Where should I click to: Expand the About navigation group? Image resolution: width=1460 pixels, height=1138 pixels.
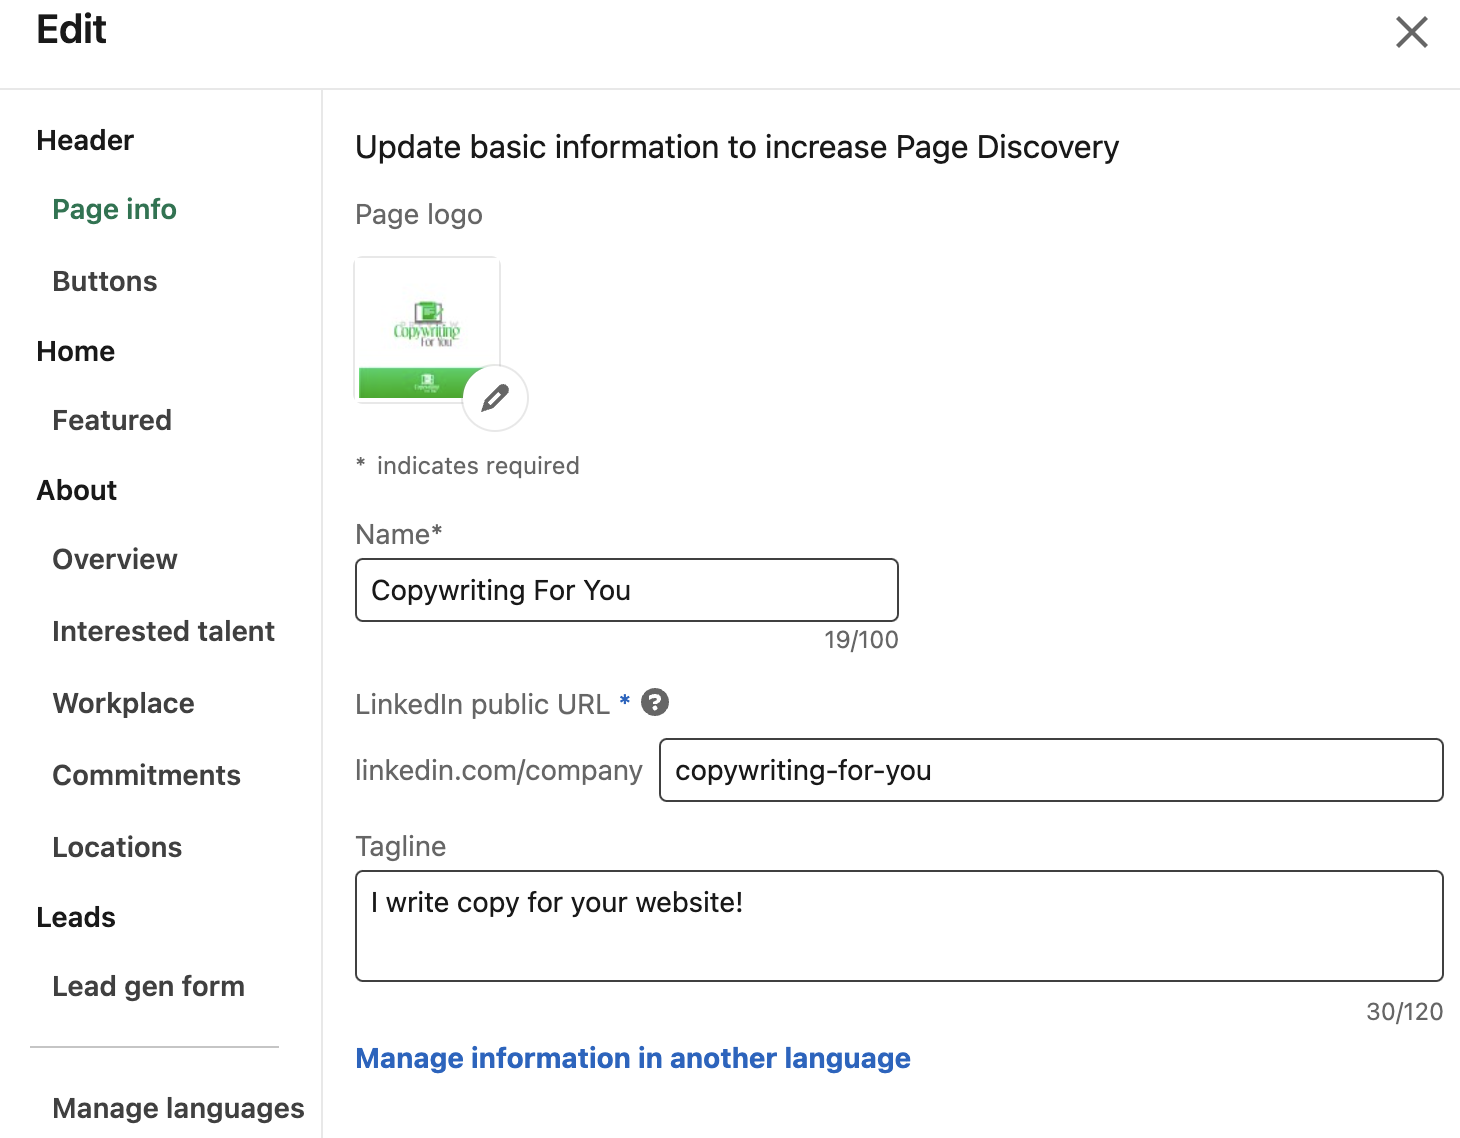pos(76,490)
